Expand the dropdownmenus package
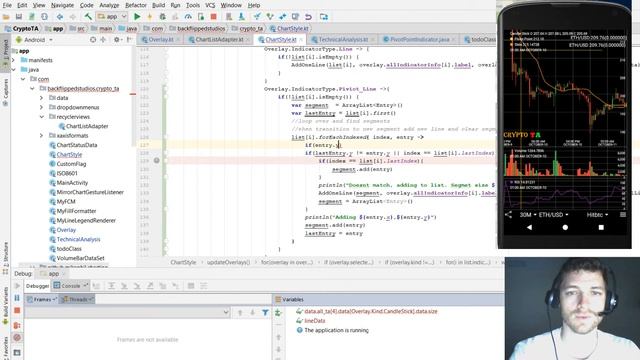640x360 pixels. (41, 107)
